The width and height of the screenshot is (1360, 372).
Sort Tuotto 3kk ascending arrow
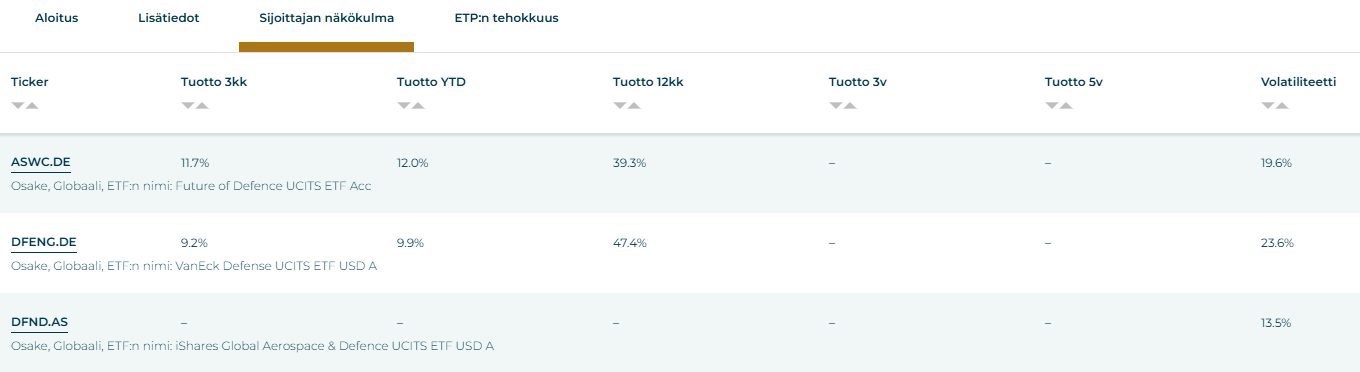tap(202, 105)
